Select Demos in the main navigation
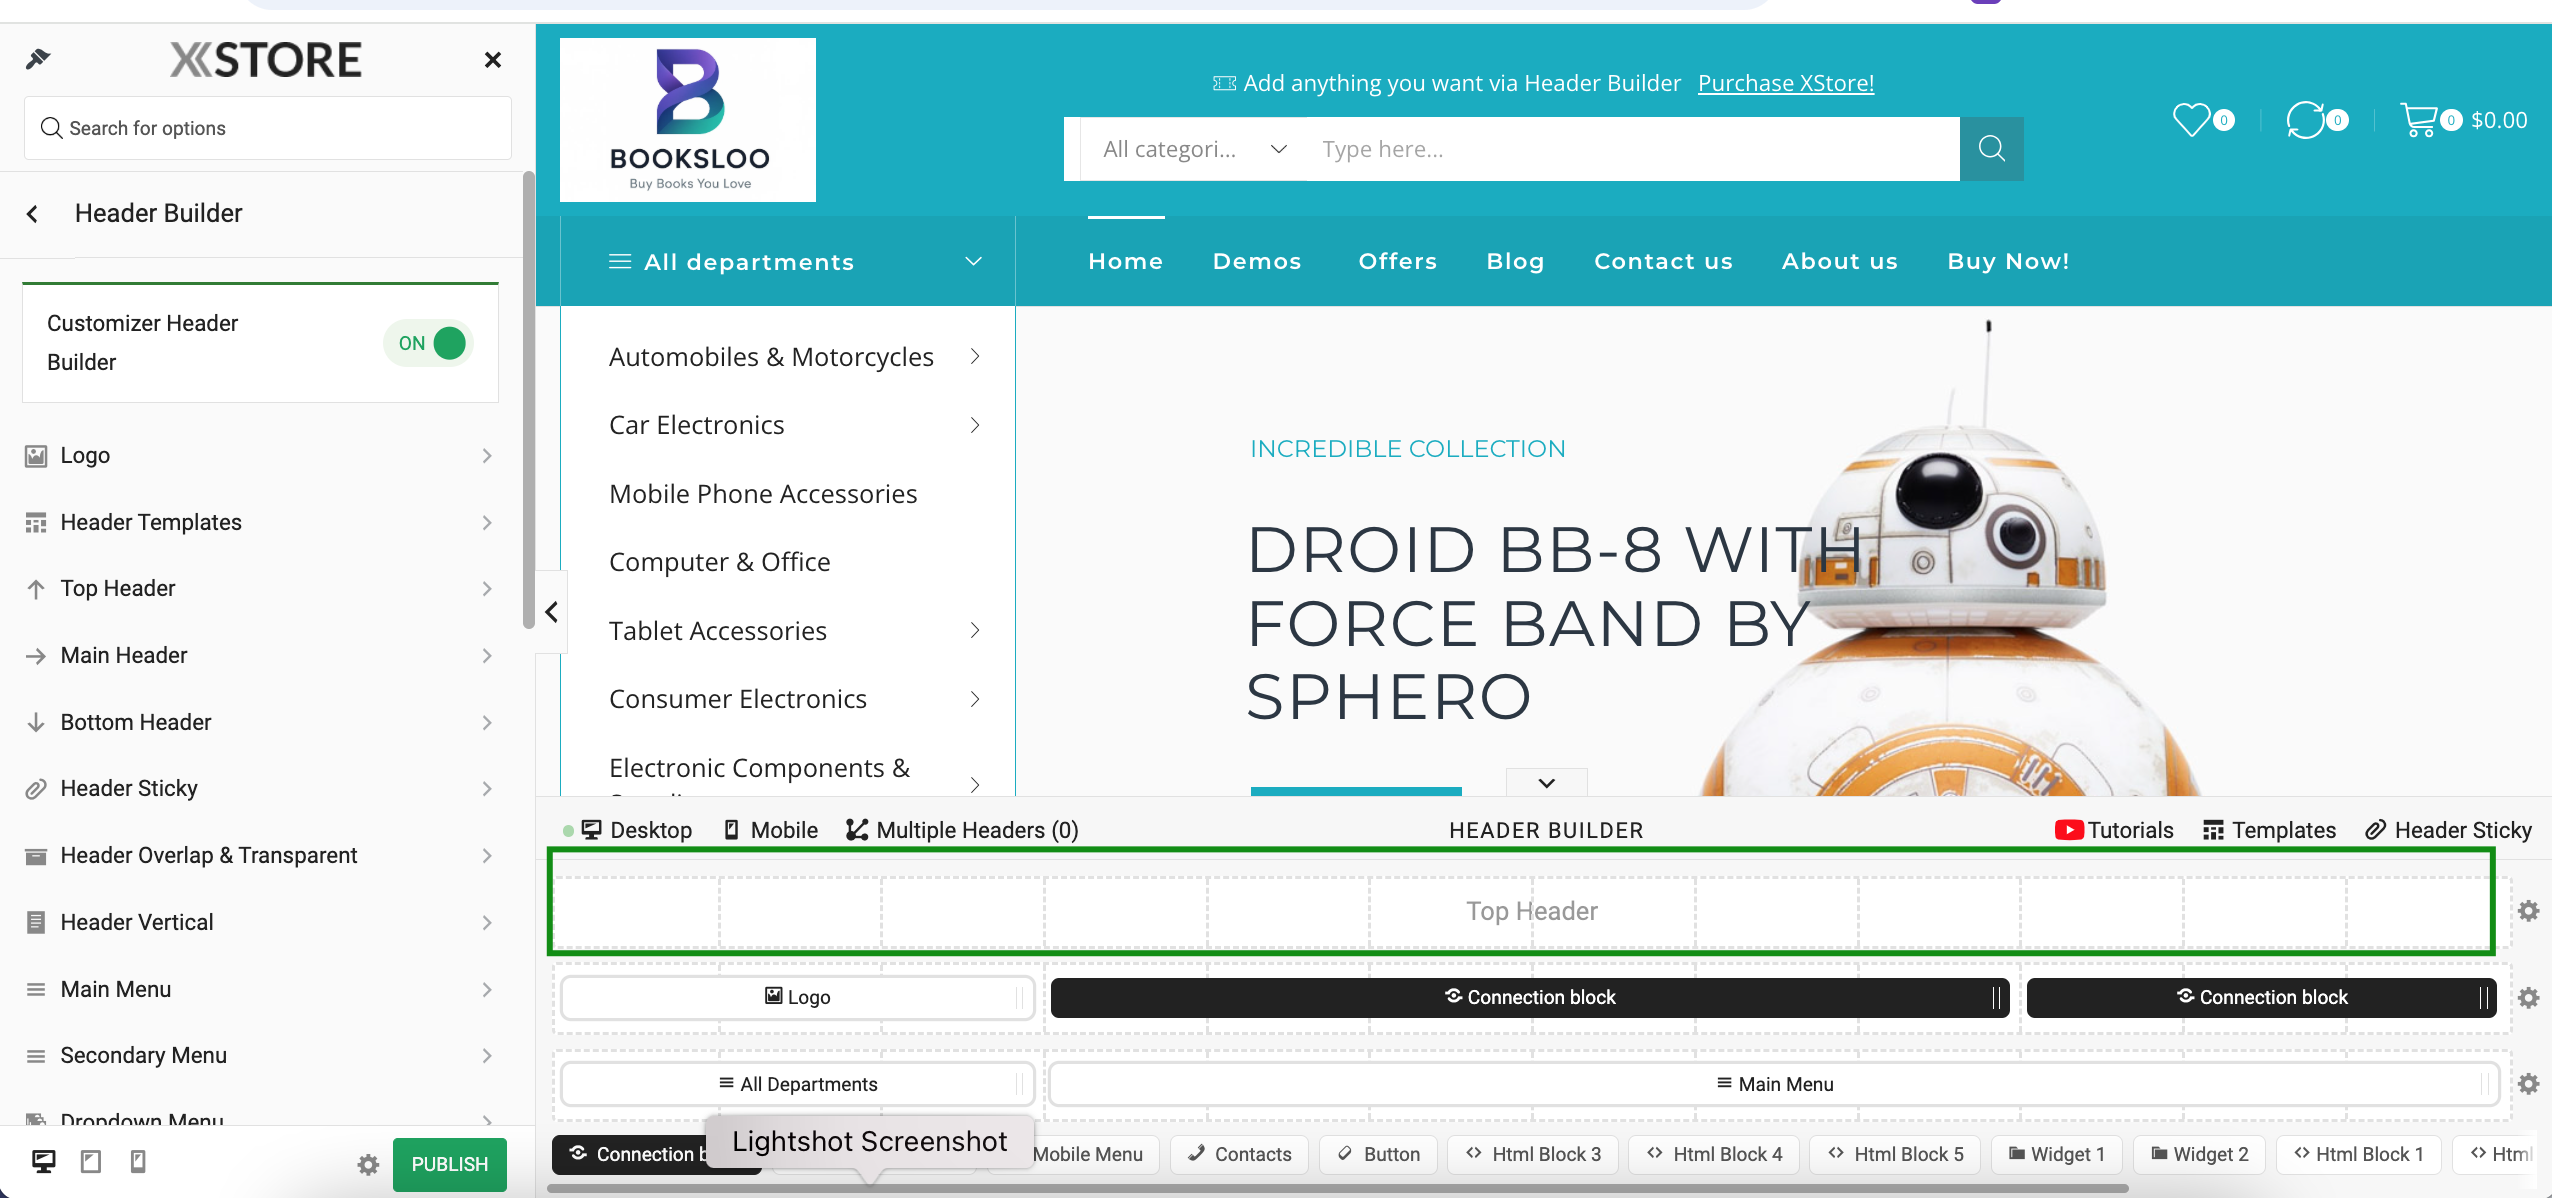The width and height of the screenshot is (2552, 1198). click(1257, 261)
